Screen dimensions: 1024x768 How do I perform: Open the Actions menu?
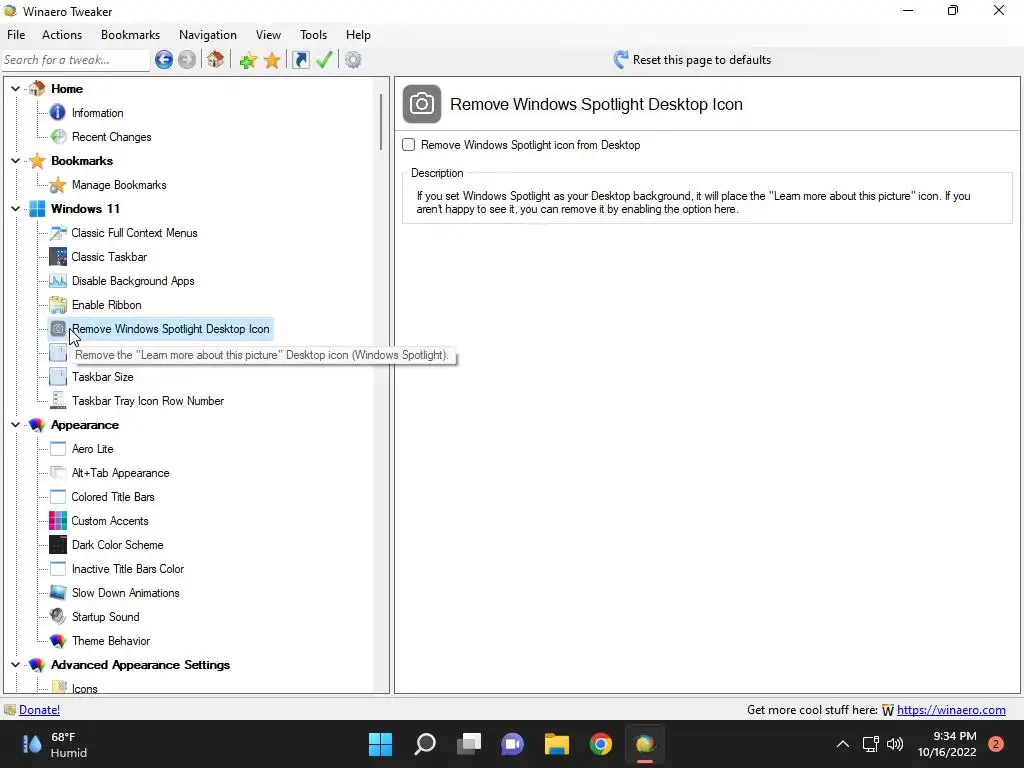tap(62, 35)
